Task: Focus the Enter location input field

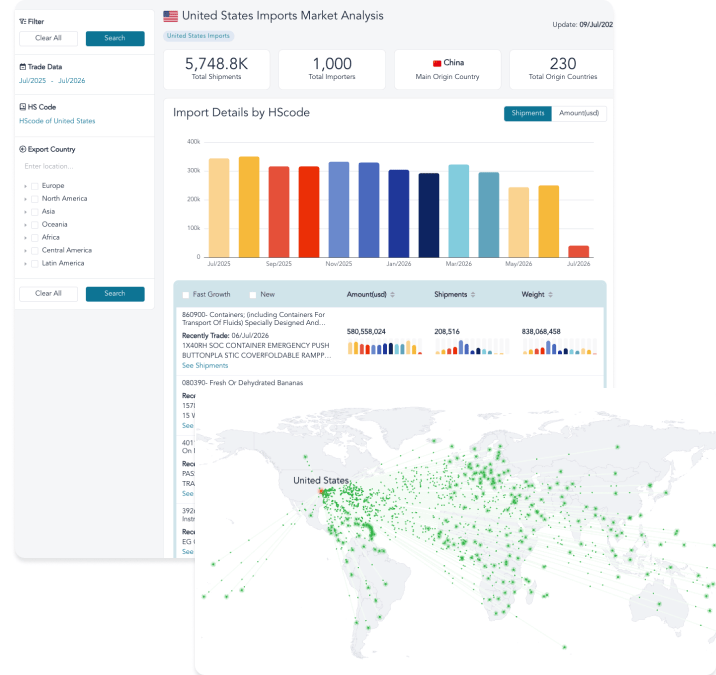Action: coord(82,166)
